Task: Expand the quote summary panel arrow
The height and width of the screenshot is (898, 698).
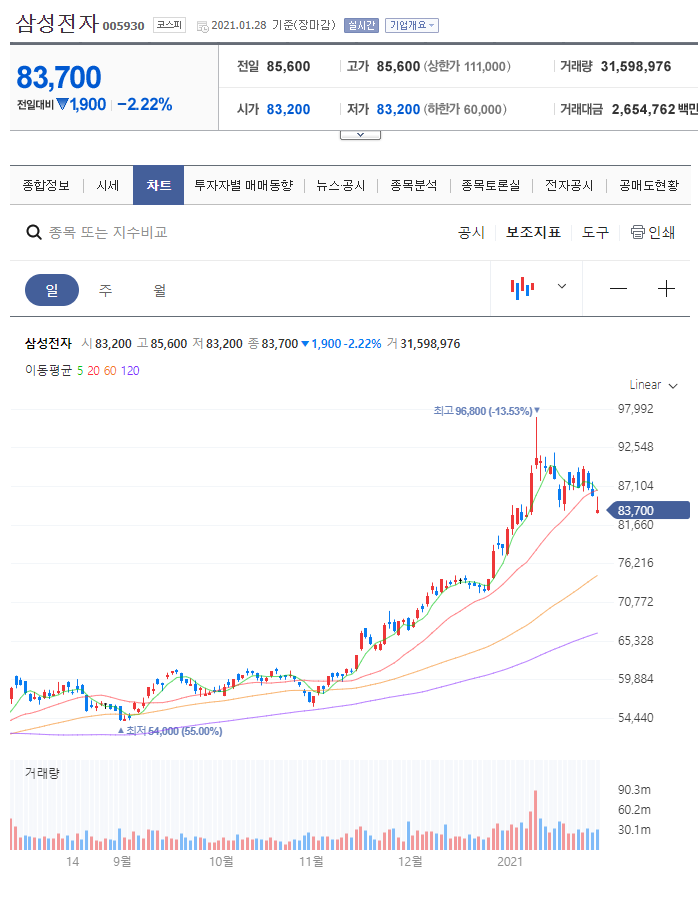Action: click(x=360, y=135)
